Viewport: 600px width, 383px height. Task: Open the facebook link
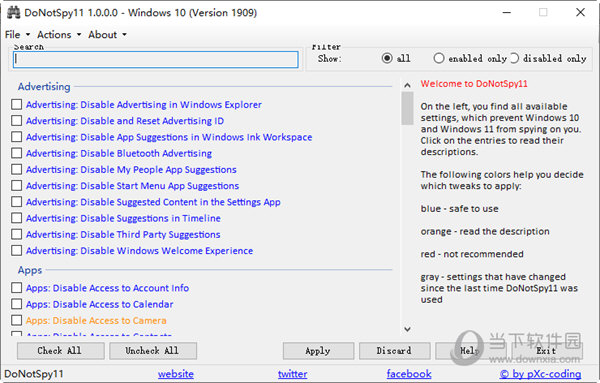[409, 374]
